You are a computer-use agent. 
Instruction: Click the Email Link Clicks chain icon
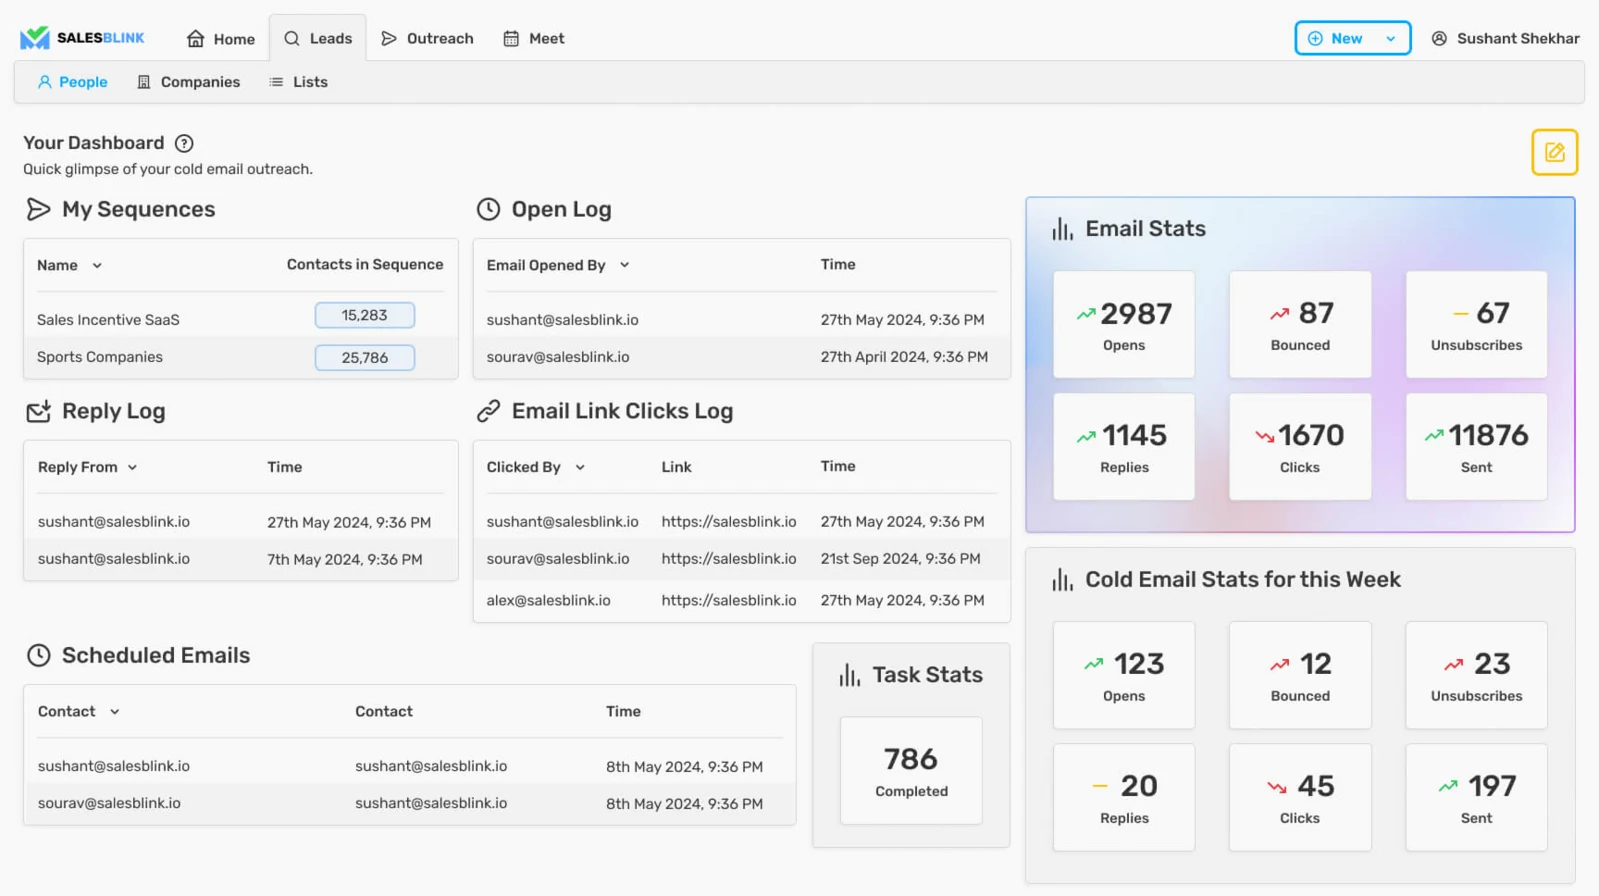click(x=488, y=411)
